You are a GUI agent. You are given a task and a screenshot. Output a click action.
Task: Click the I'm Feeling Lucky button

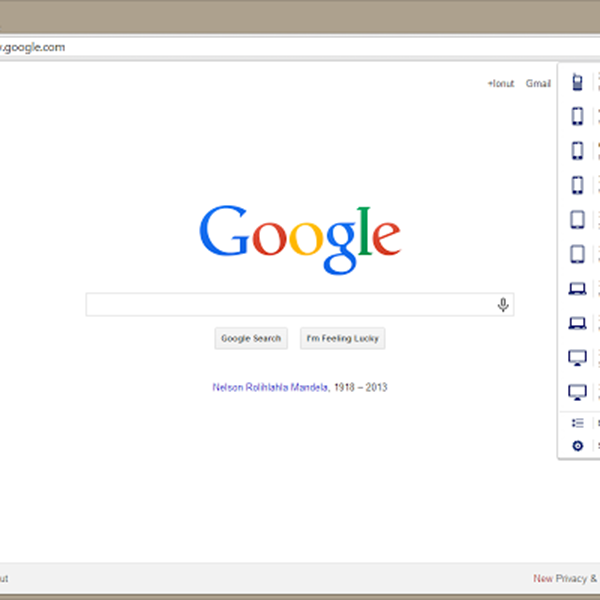(342, 338)
